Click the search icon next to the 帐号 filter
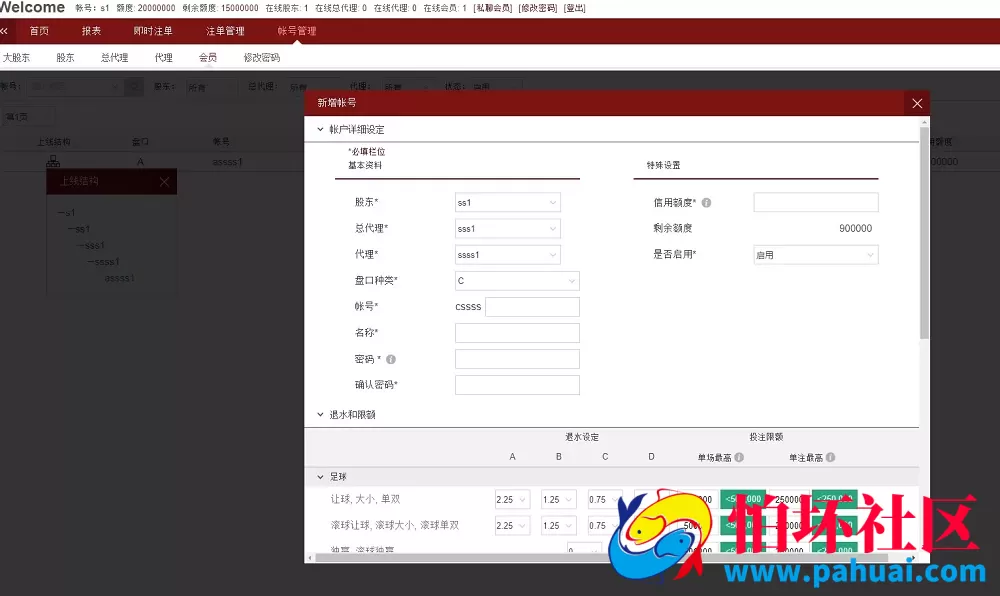 pos(132,87)
